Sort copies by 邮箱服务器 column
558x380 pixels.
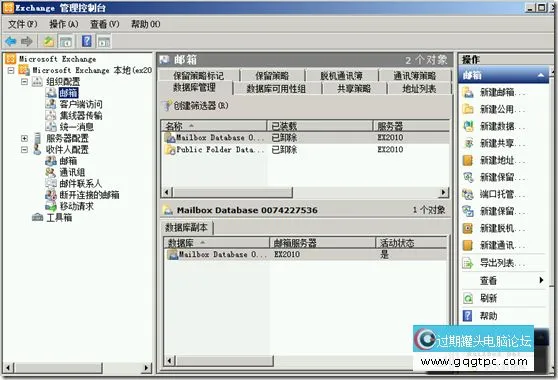(x=322, y=243)
